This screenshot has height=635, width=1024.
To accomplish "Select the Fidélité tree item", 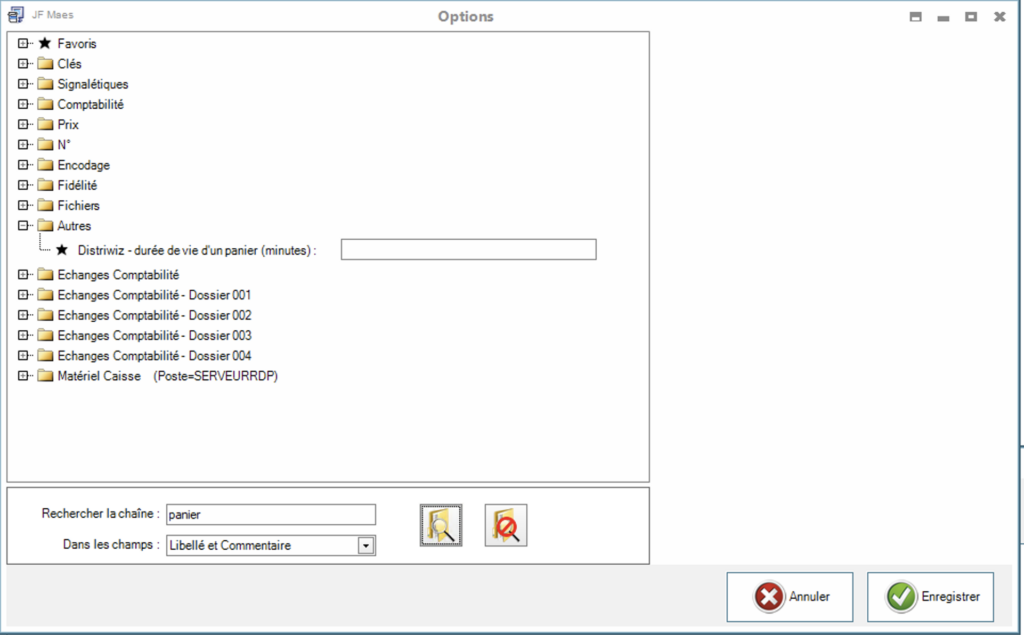I will [77, 185].
